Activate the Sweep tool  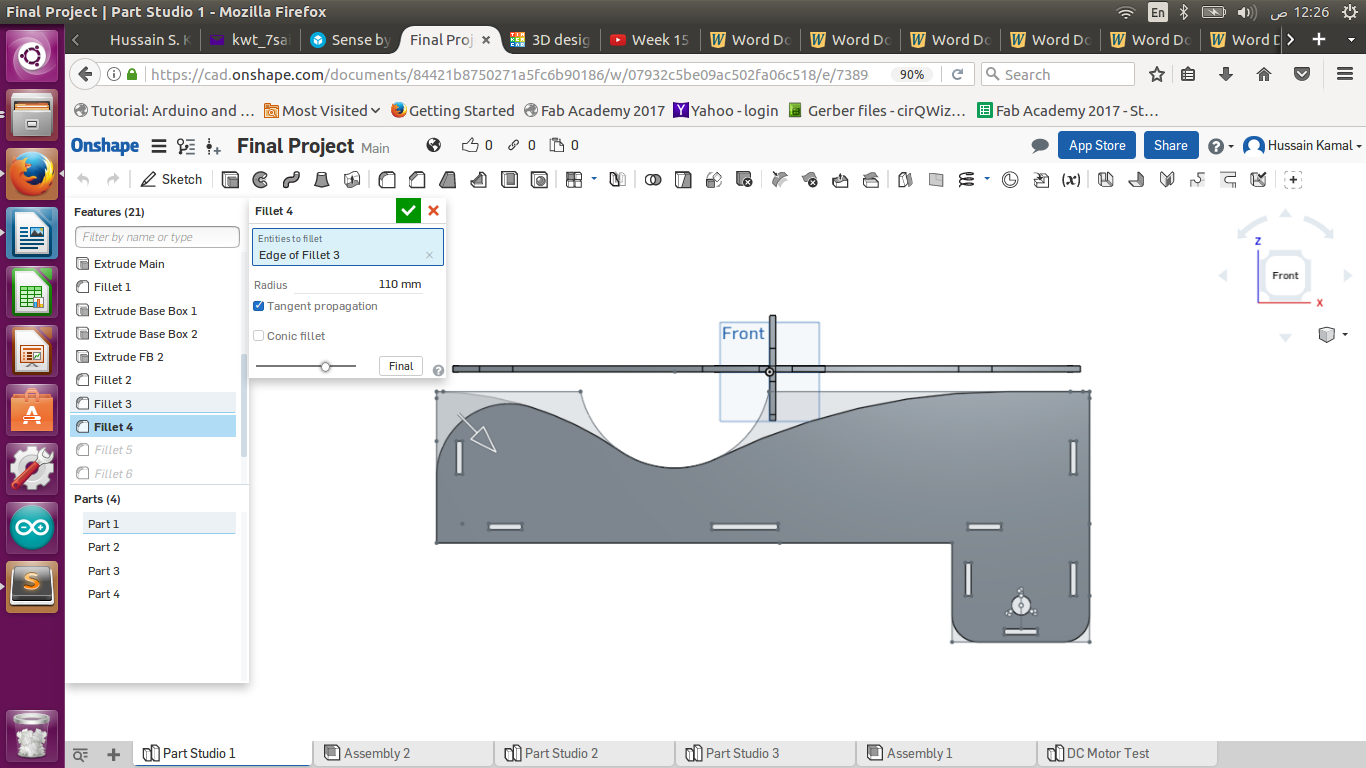coord(291,180)
